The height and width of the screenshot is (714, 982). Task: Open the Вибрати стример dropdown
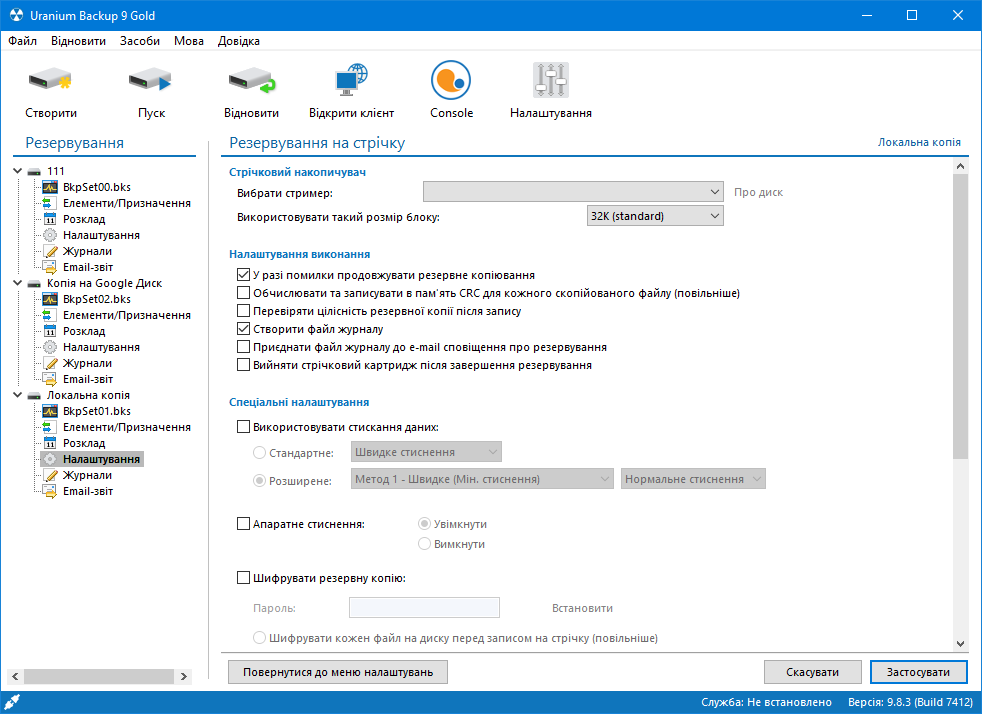pyautogui.click(x=573, y=192)
